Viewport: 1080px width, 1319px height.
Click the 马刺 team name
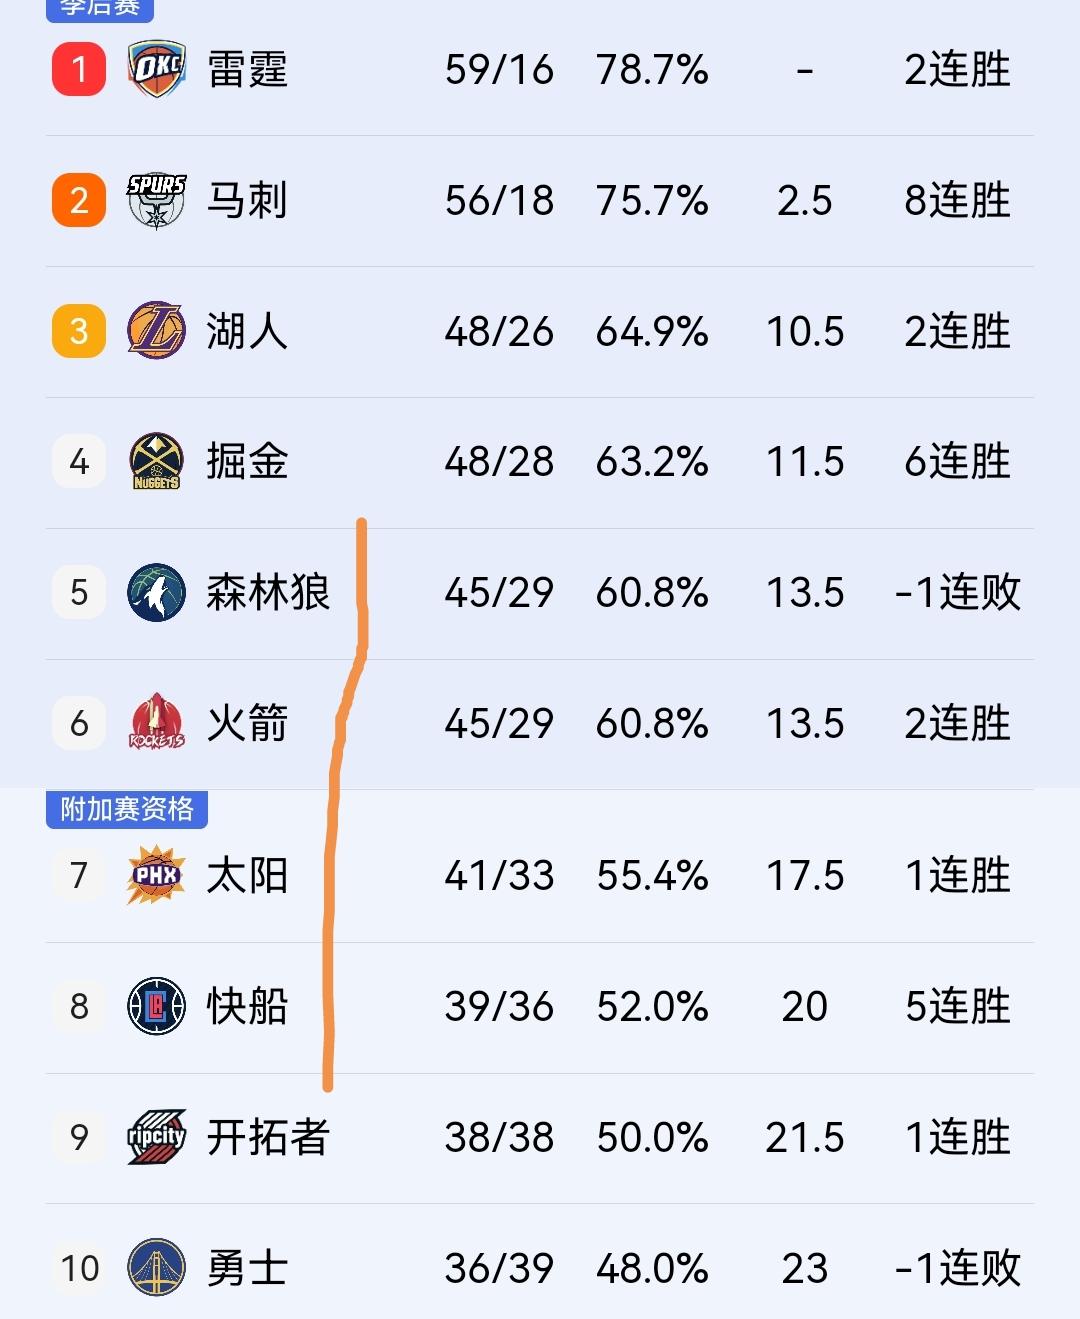click(x=249, y=200)
